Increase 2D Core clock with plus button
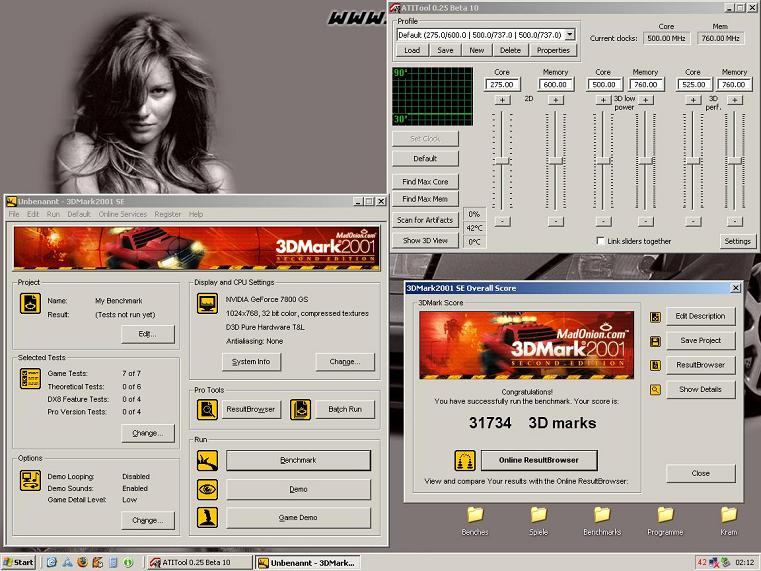Image resolution: width=761 pixels, height=571 pixels. [502, 100]
